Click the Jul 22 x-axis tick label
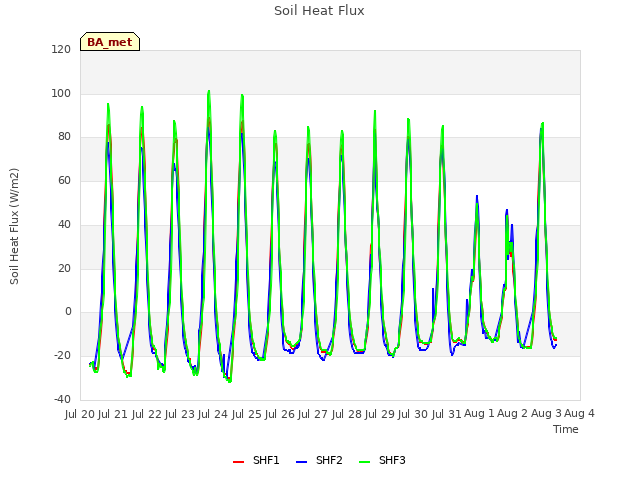 click(147, 414)
